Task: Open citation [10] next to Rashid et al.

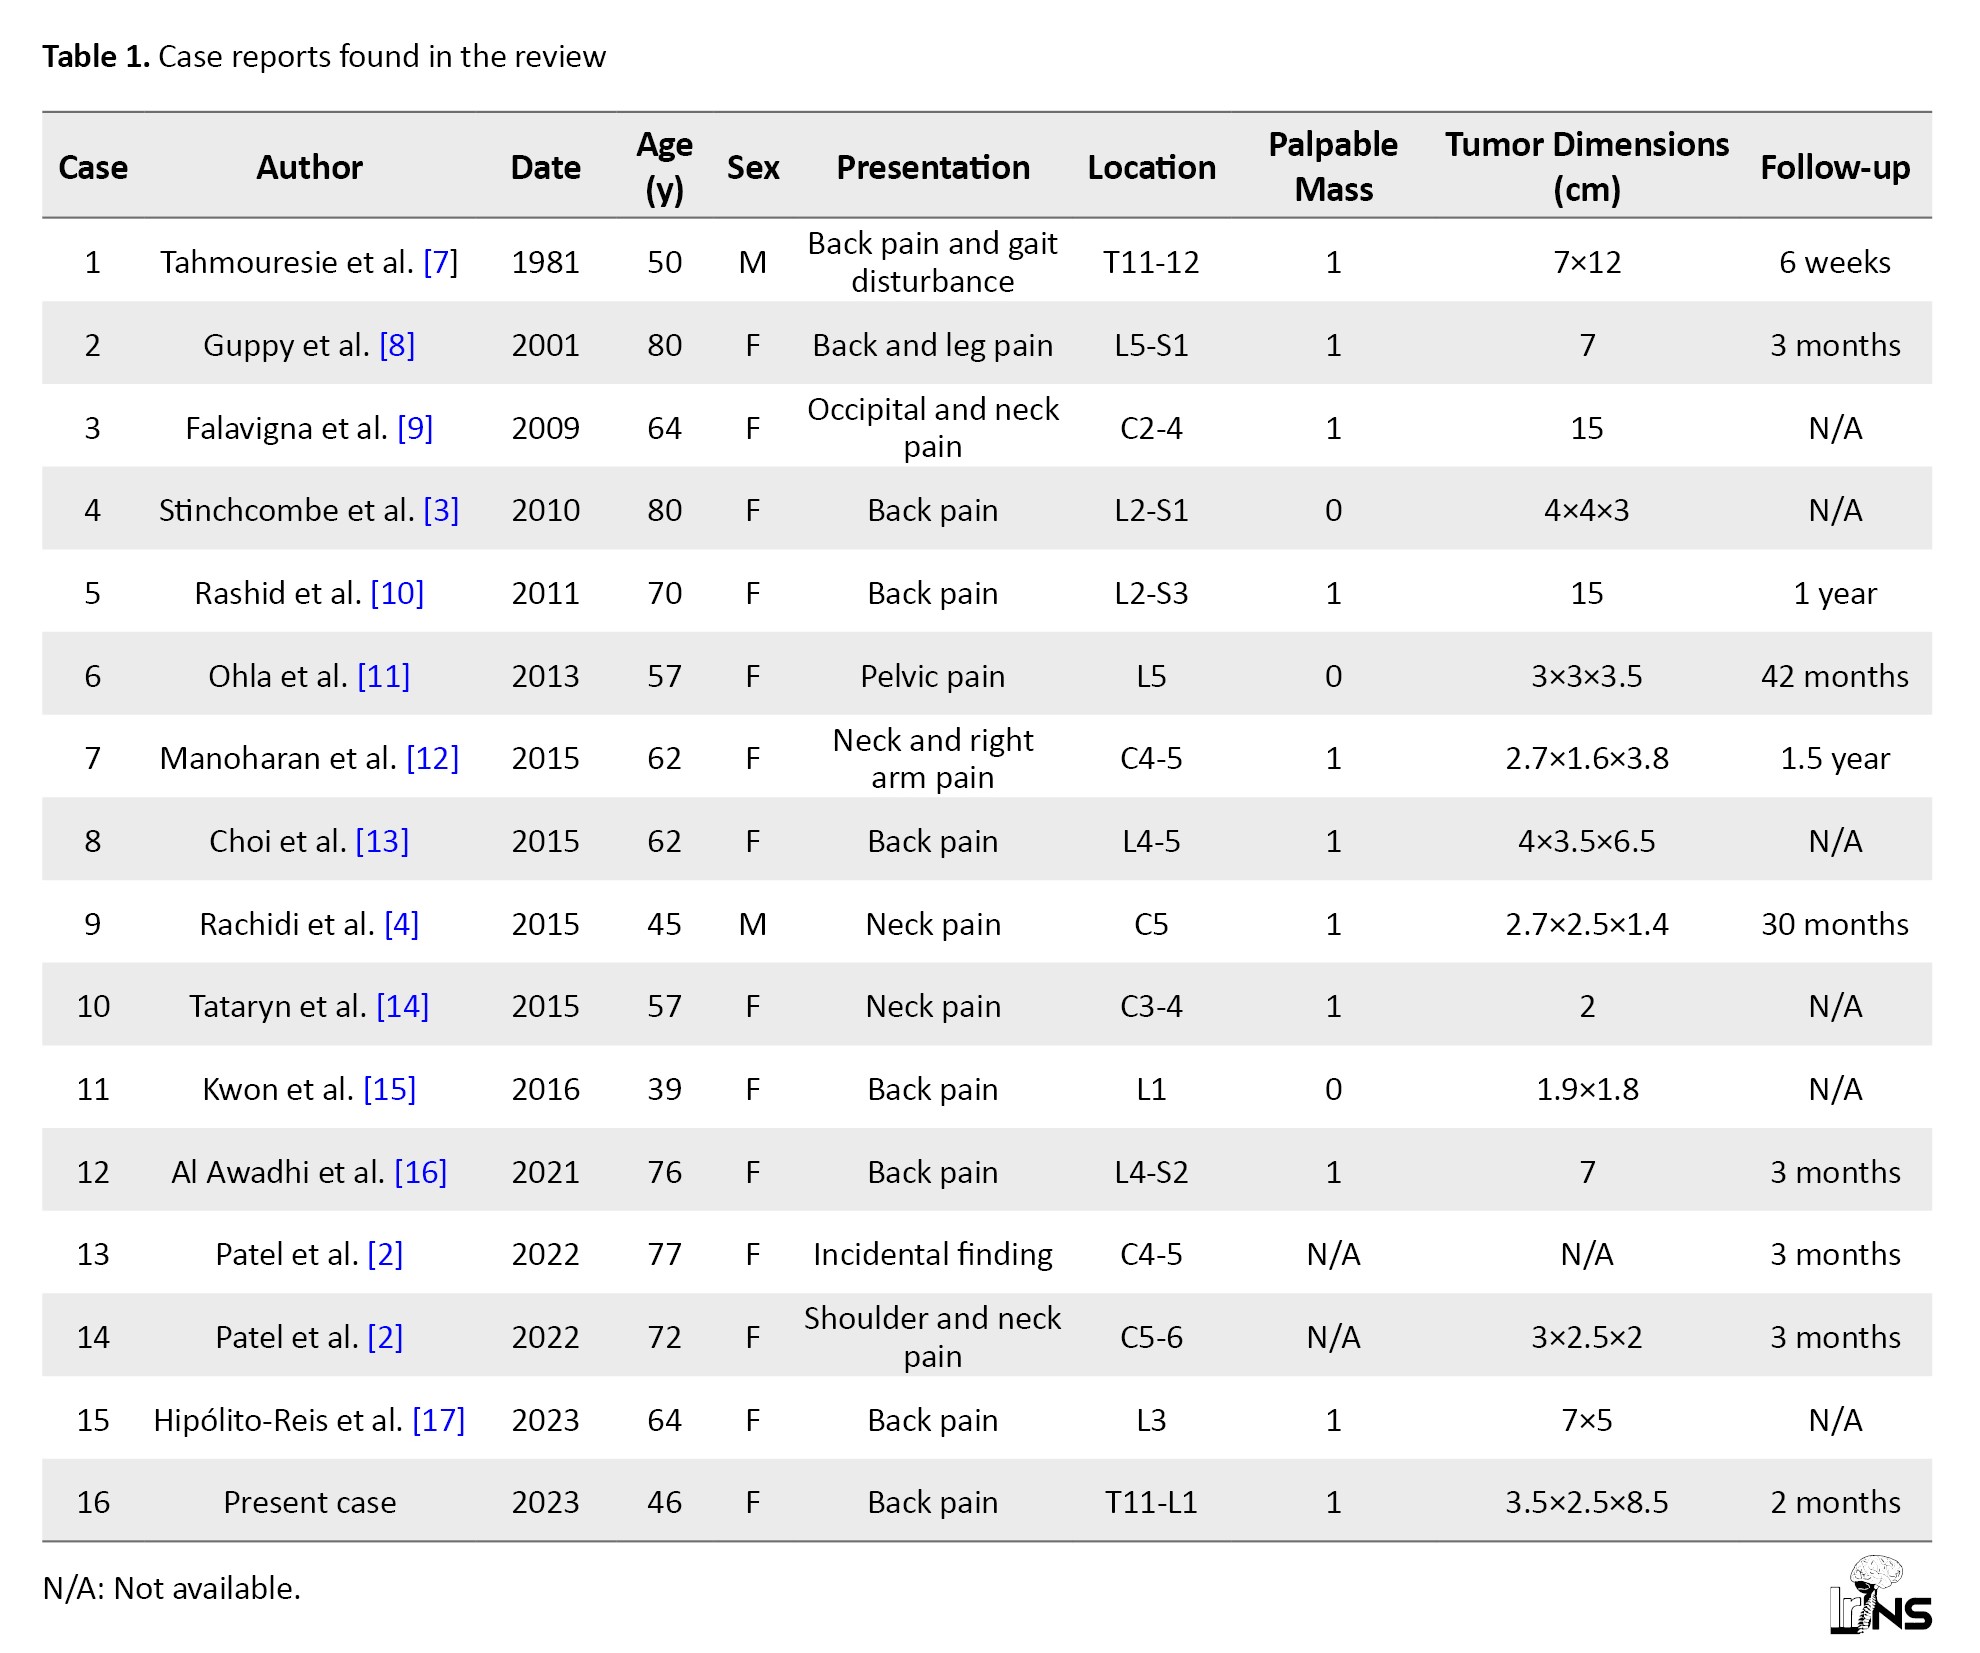Action: point(397,593)
